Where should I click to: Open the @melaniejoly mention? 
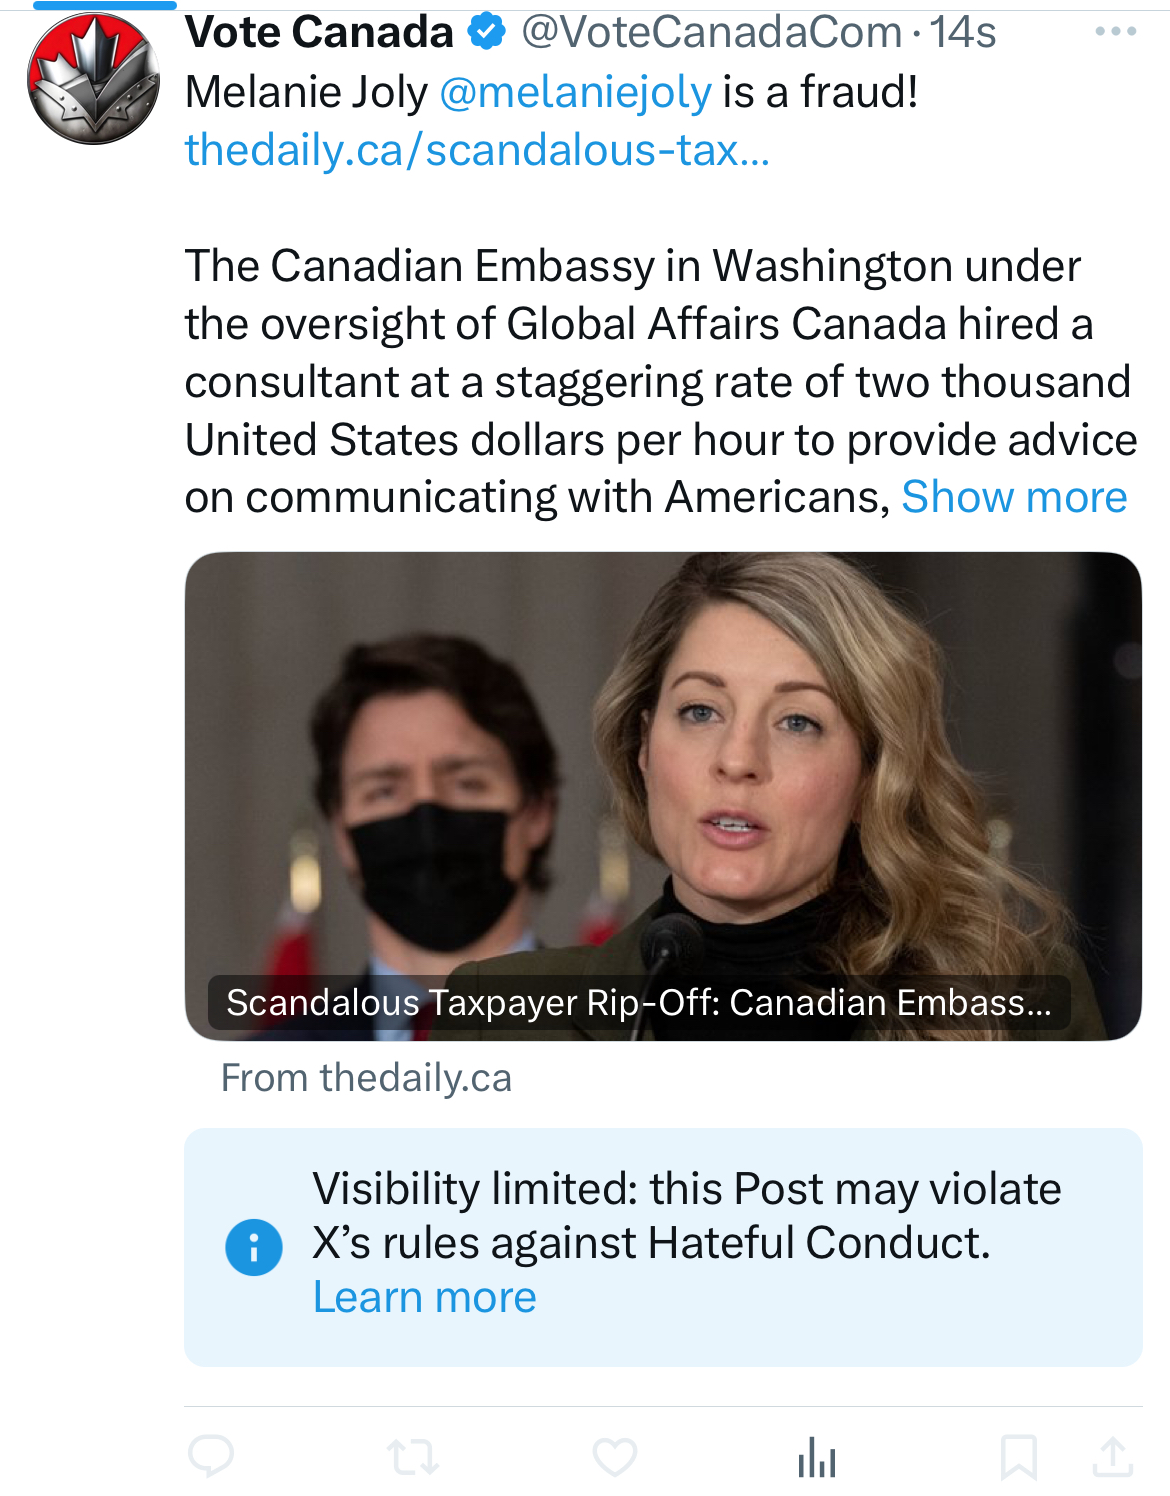pos(575,92)
